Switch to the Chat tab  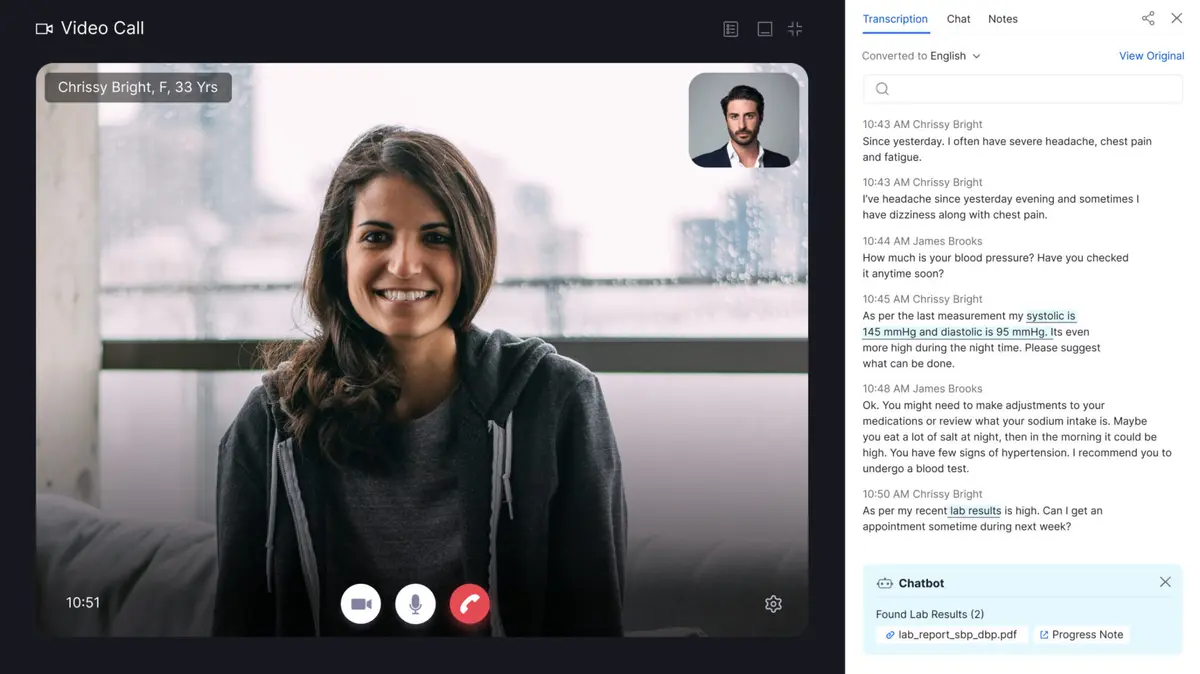[958, 19]
